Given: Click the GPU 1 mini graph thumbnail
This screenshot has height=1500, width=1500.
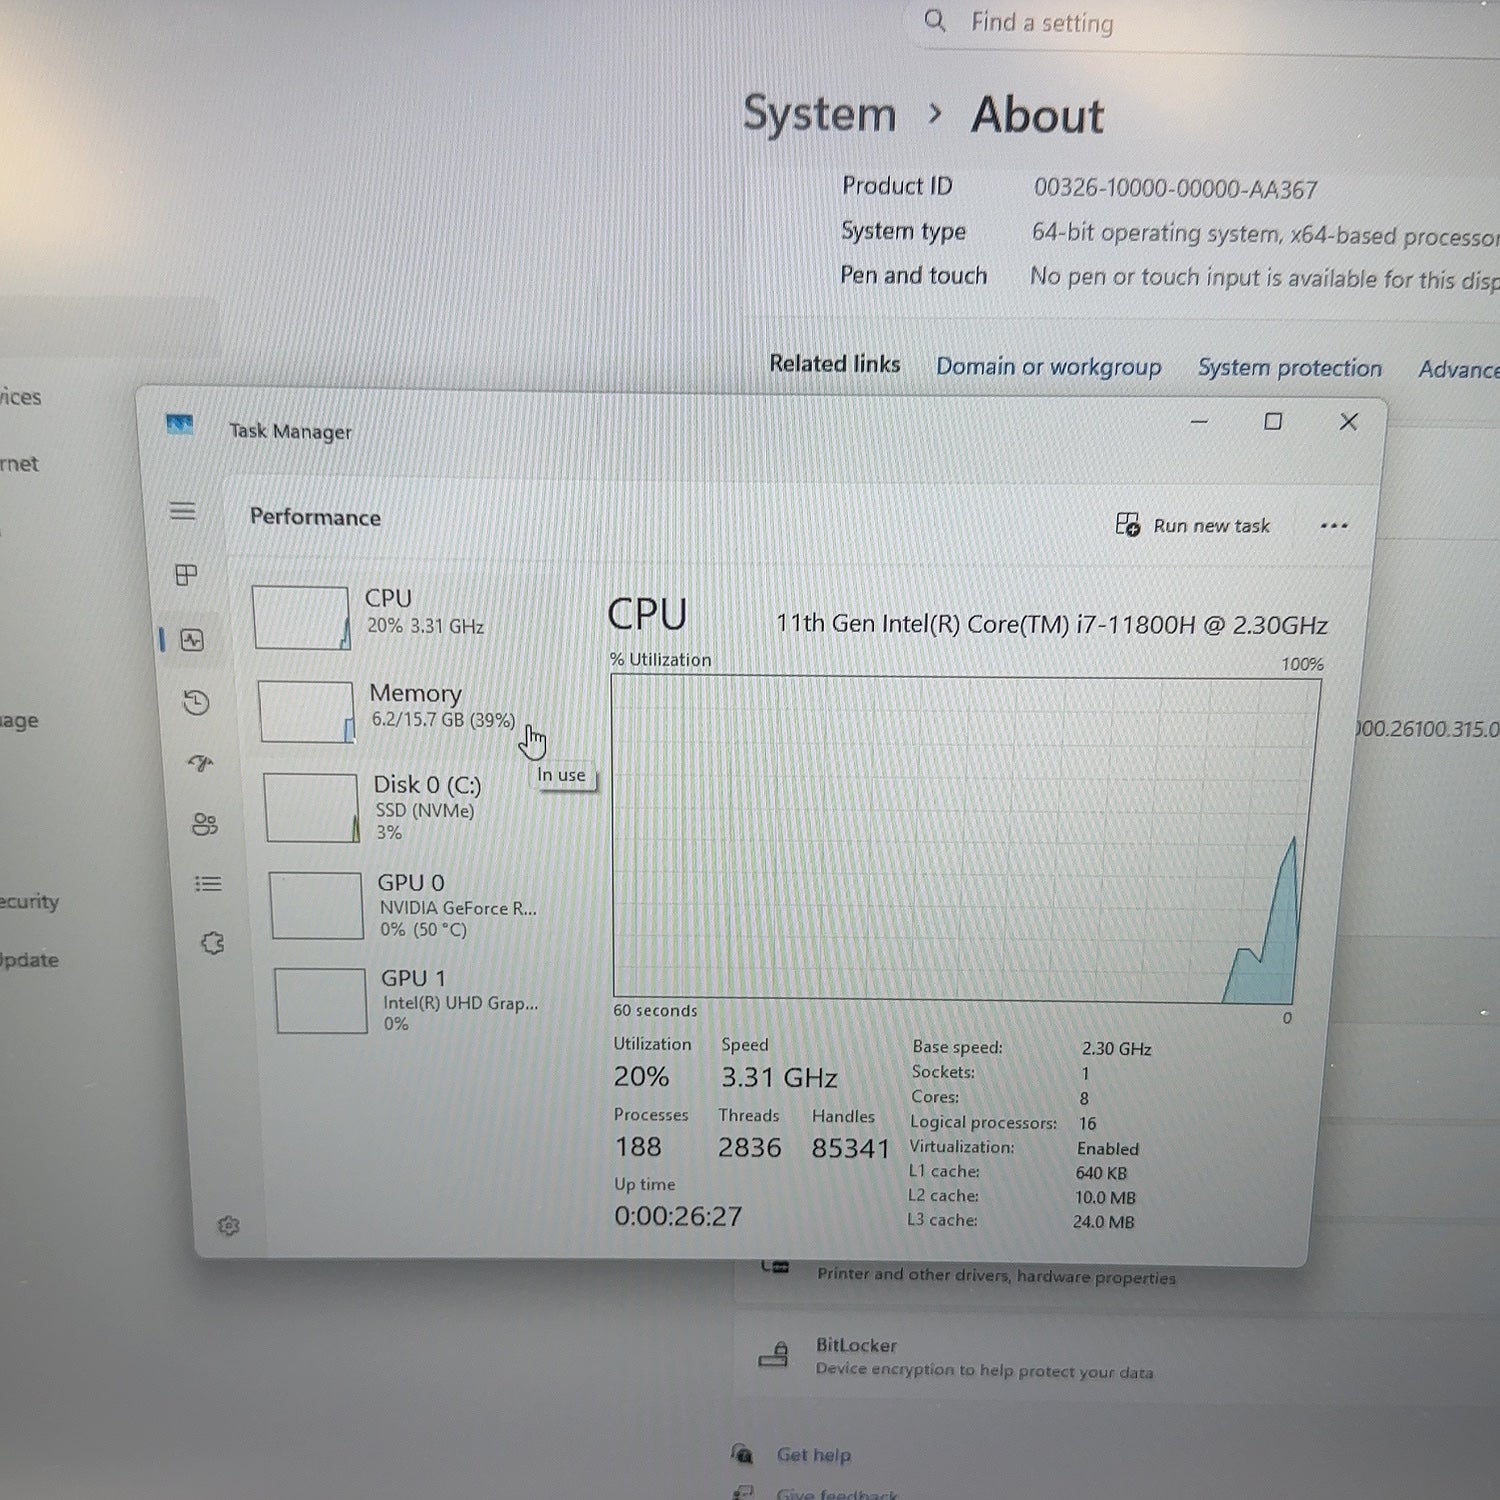Looking at the screenshot, I should point(321,1001).
